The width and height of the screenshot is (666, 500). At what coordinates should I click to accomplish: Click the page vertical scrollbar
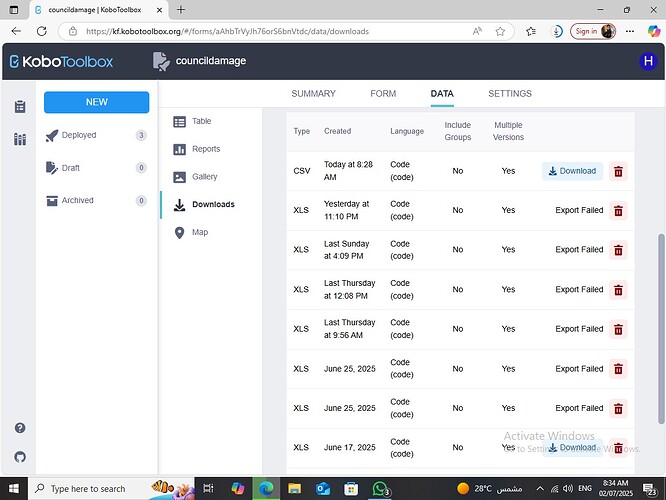661,328
